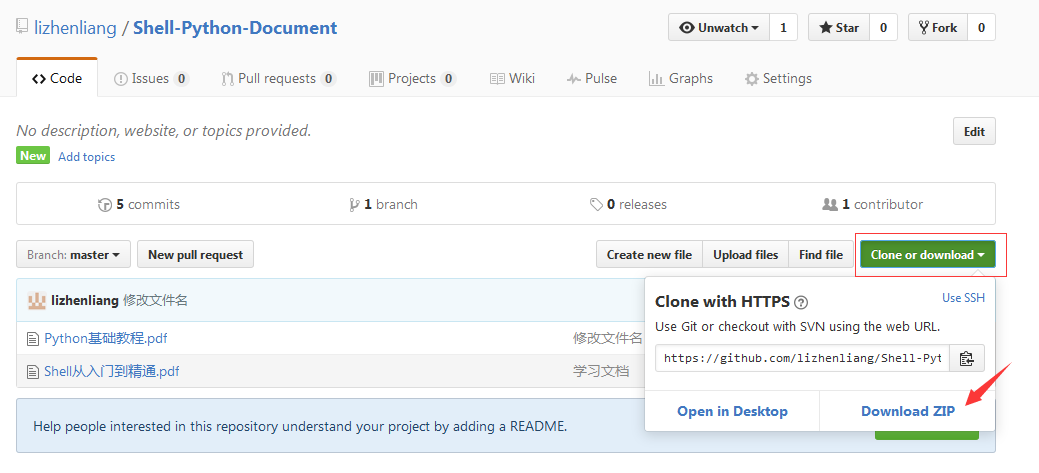
Task: Click the file icon next to Shell从入门到精通.pdf
Action: (x=33, y=372)
